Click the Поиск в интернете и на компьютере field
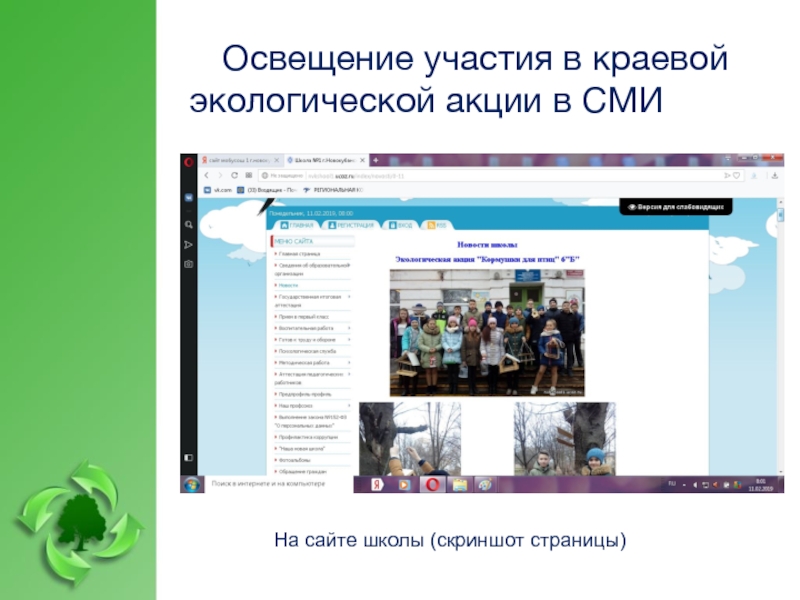 279,484
